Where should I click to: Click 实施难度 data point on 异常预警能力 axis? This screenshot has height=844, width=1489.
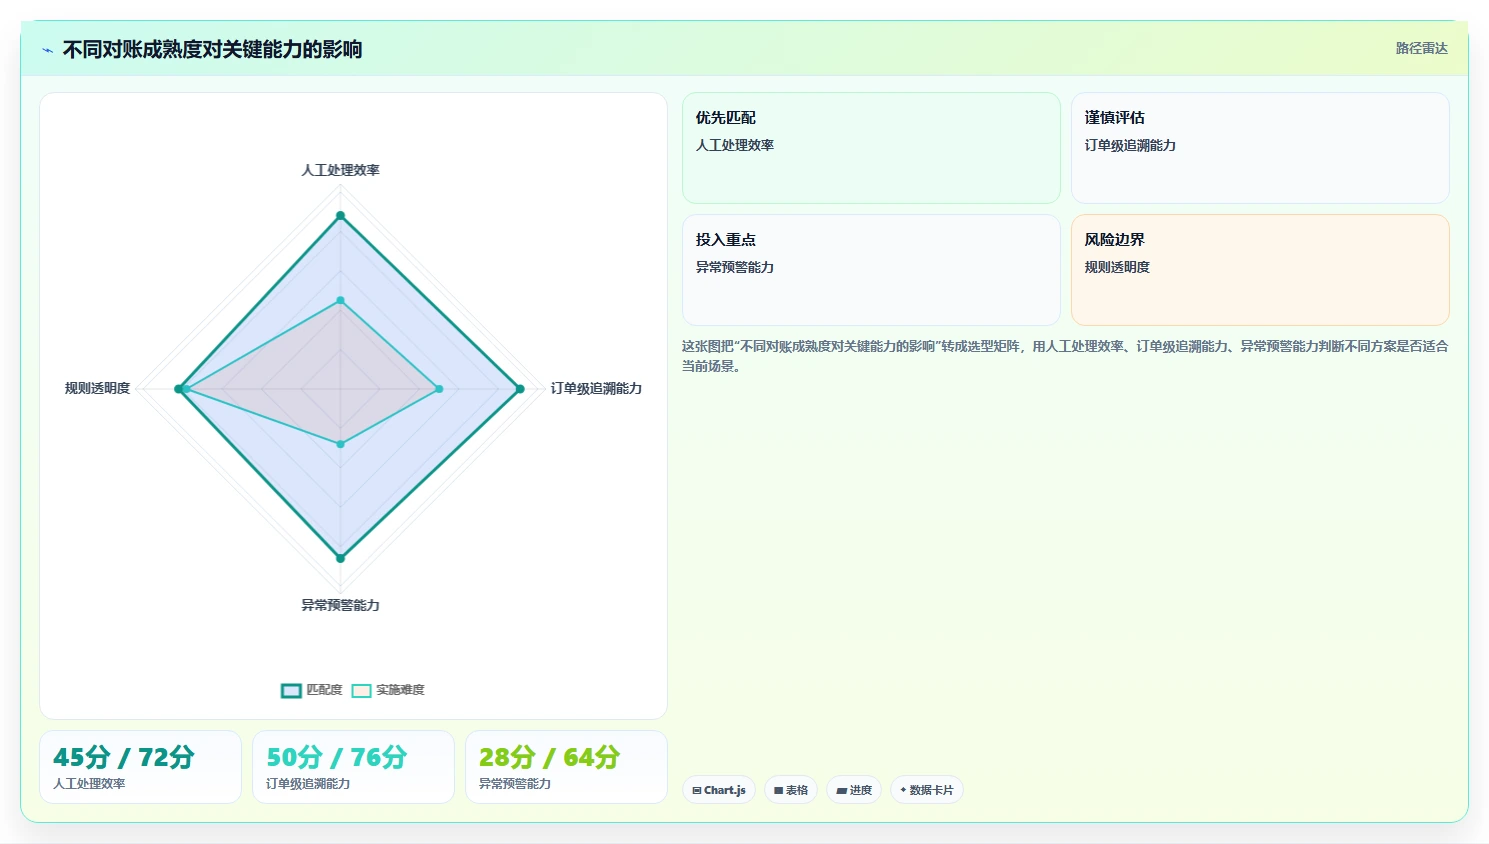(x=340, y=444)
